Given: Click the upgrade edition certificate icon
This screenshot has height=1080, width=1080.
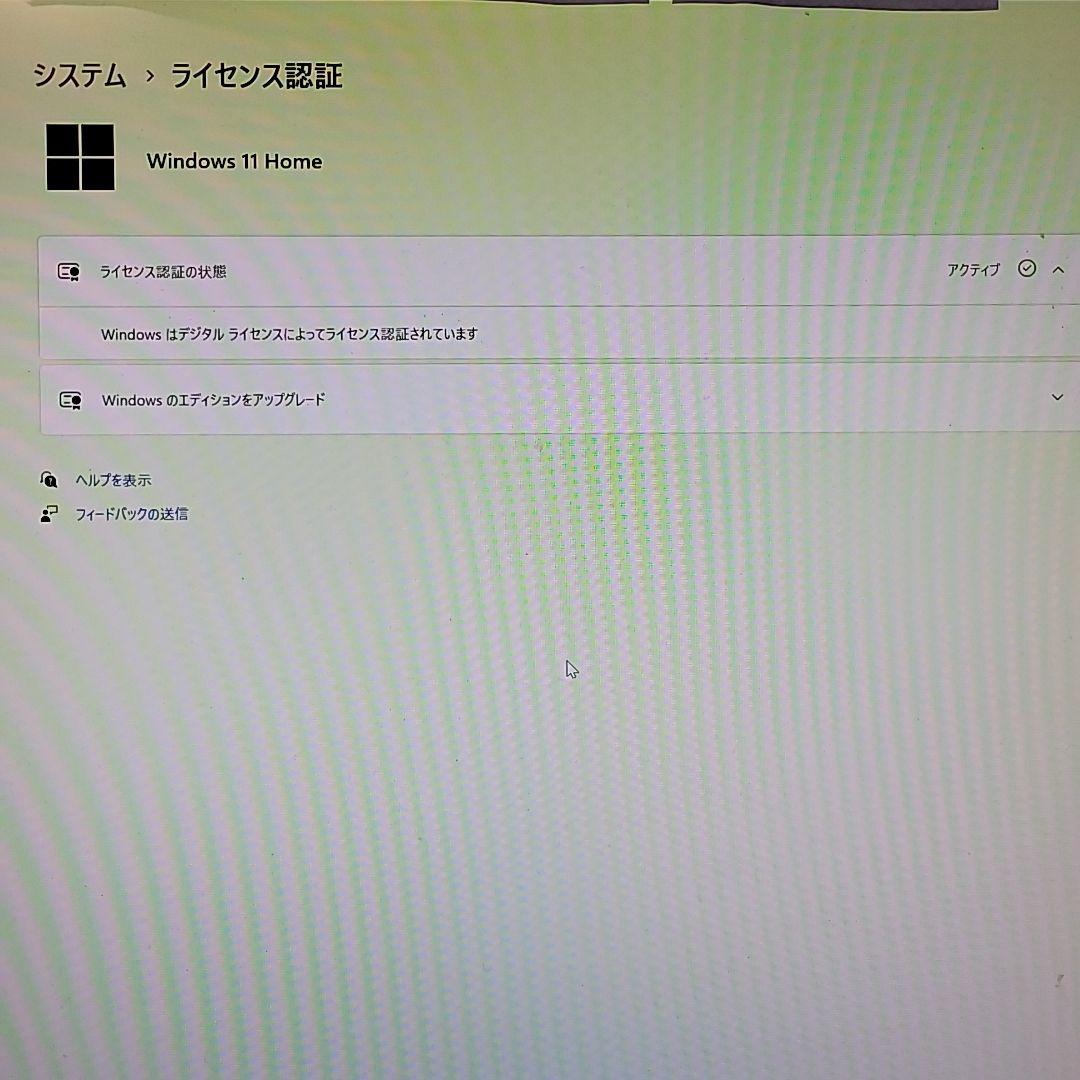Looking at the screenshot, I should tap(69, 398).
